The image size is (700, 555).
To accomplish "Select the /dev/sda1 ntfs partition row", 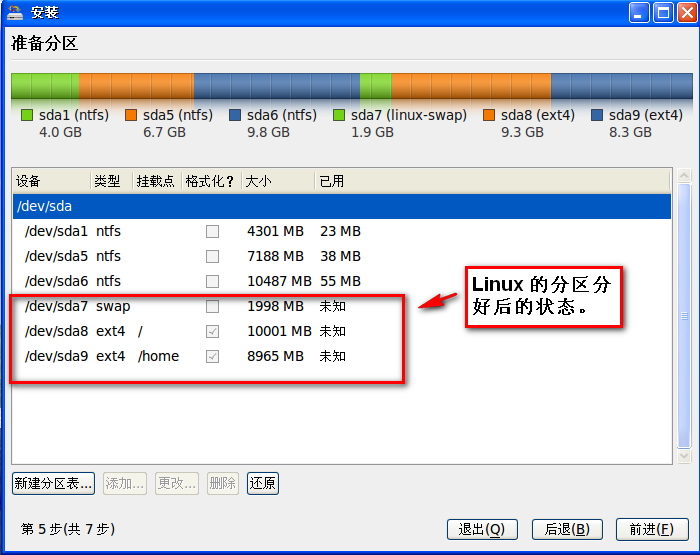I will 342,231.
